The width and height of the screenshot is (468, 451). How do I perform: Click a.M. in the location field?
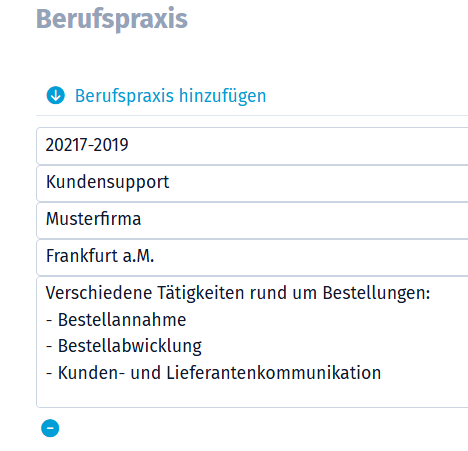click(x=138, y=256)
